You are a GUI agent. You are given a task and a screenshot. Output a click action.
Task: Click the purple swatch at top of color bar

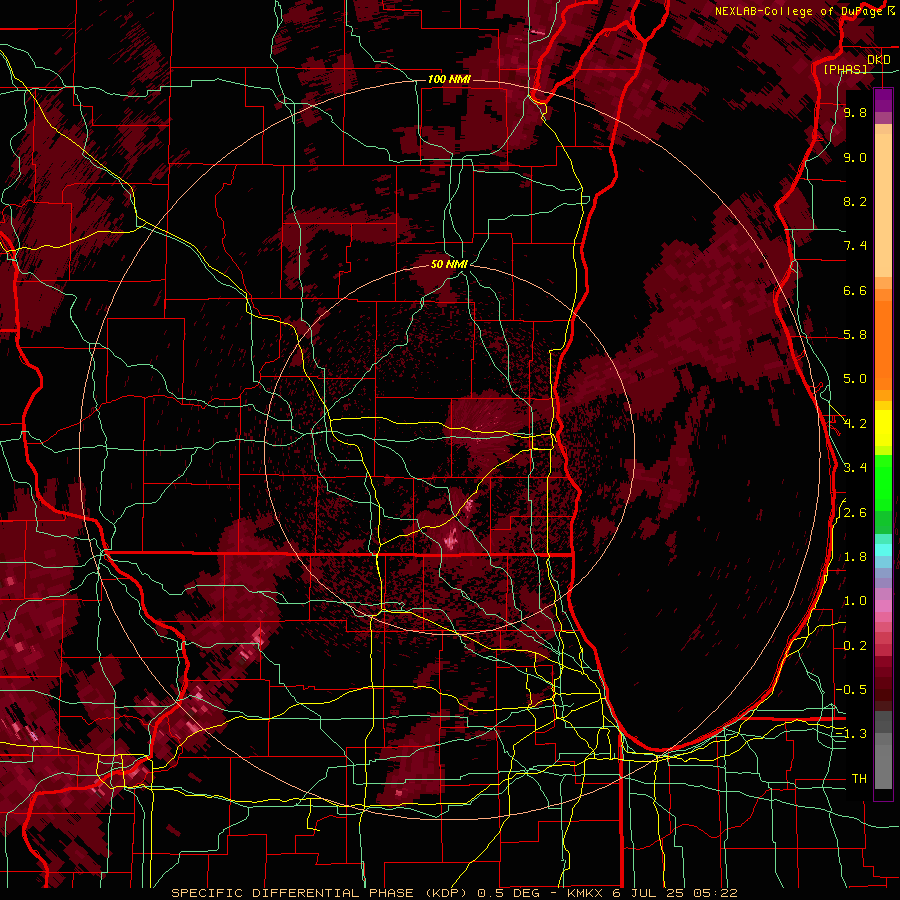point(883,100)
